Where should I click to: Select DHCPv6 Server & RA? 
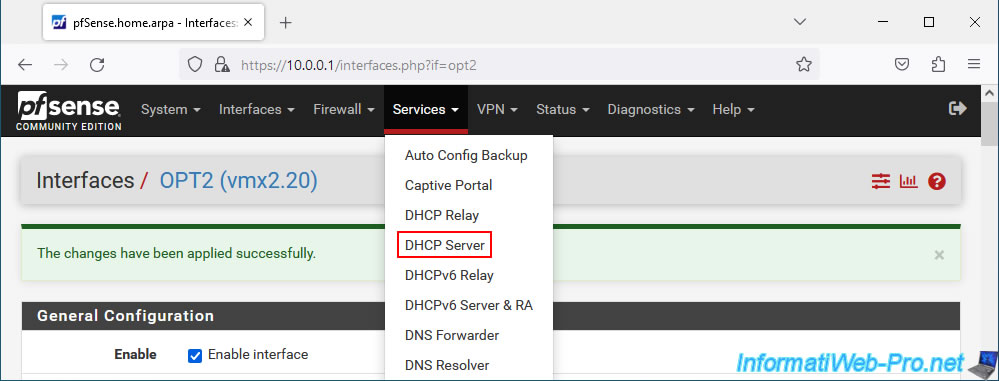click(x=469, y=305)
